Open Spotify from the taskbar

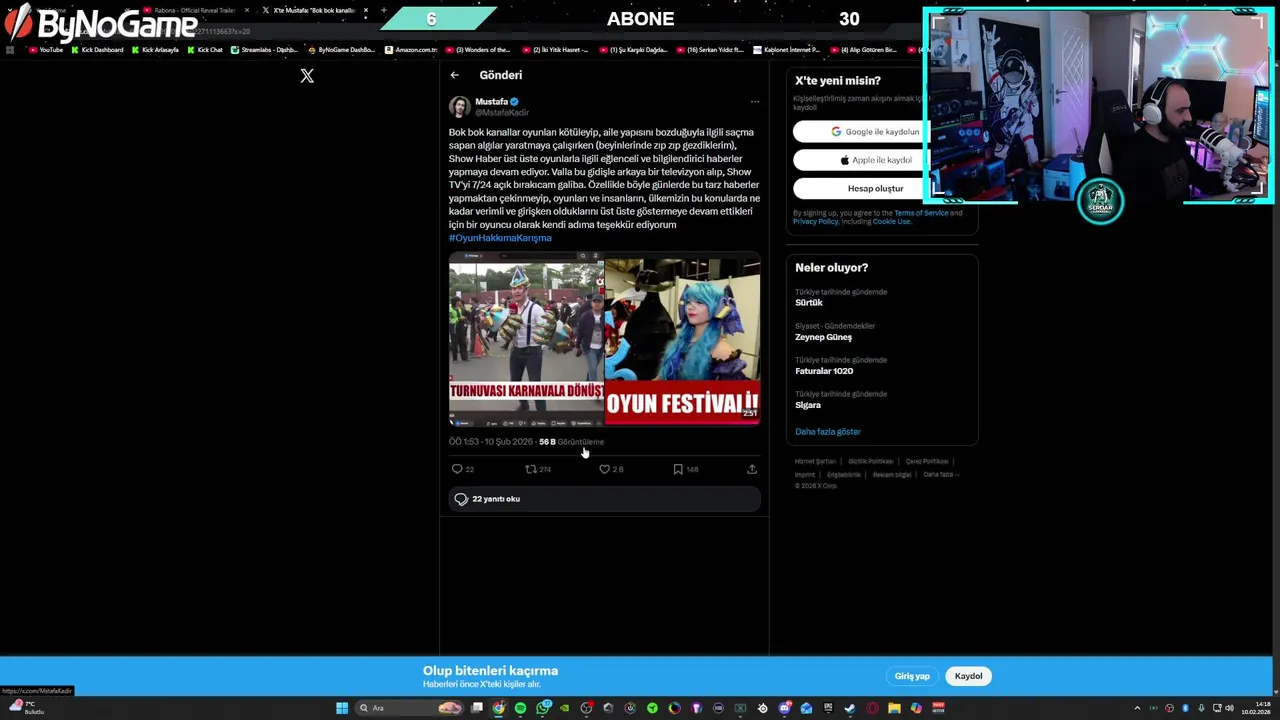coord(520,708)
